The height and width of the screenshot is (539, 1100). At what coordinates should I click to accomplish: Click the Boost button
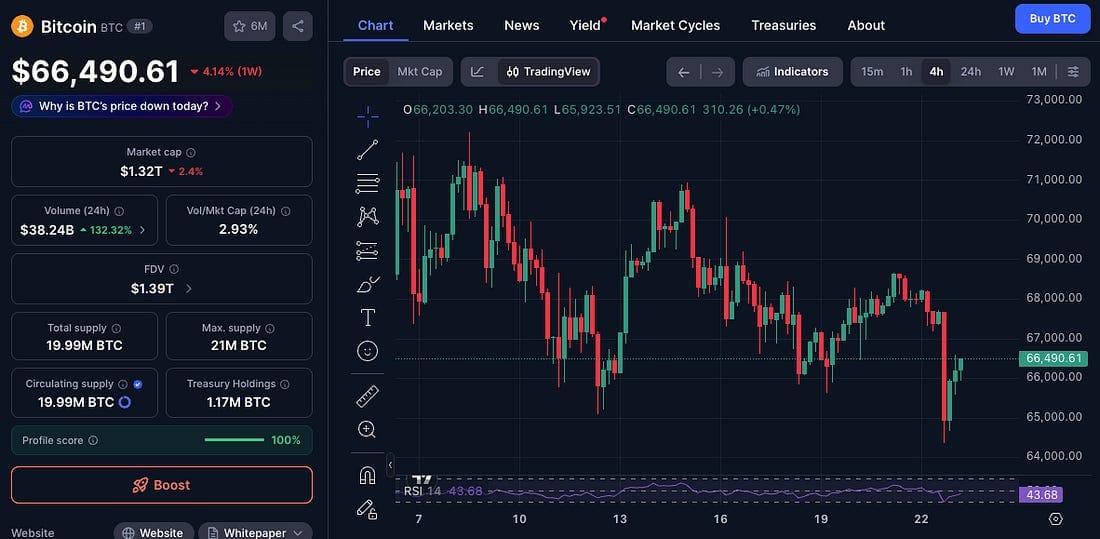click(162, 485)
